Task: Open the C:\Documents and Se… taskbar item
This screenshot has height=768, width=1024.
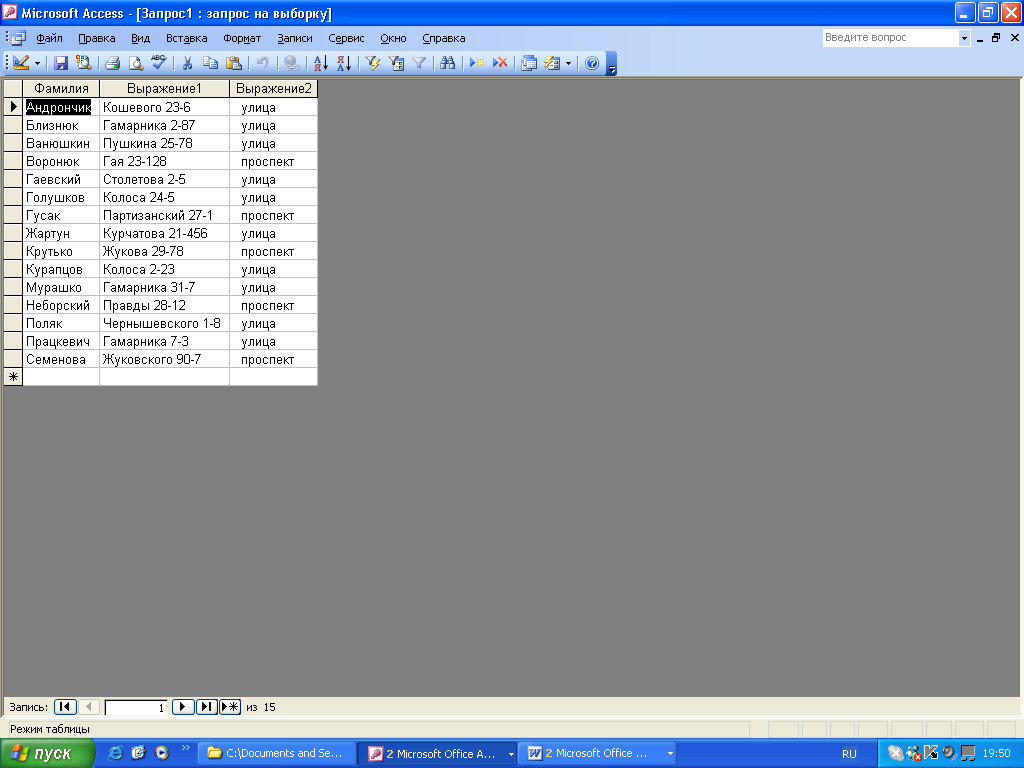Action: tap(277, 753)
